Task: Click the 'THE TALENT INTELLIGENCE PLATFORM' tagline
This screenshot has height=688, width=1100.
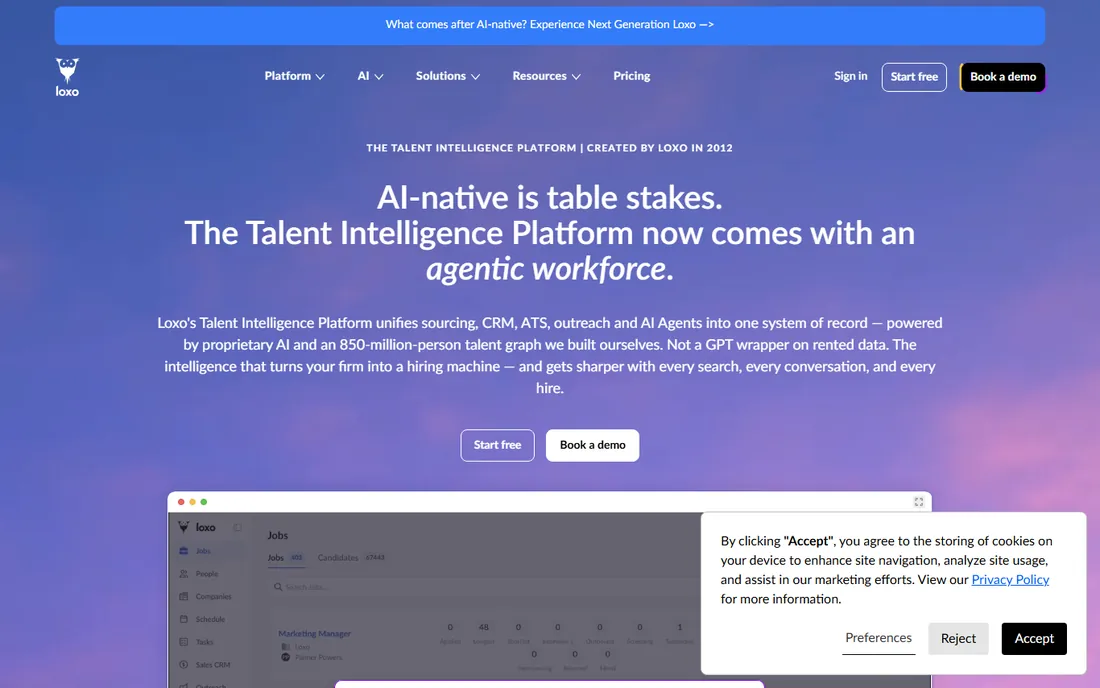Action: click(x=471, y=148)
